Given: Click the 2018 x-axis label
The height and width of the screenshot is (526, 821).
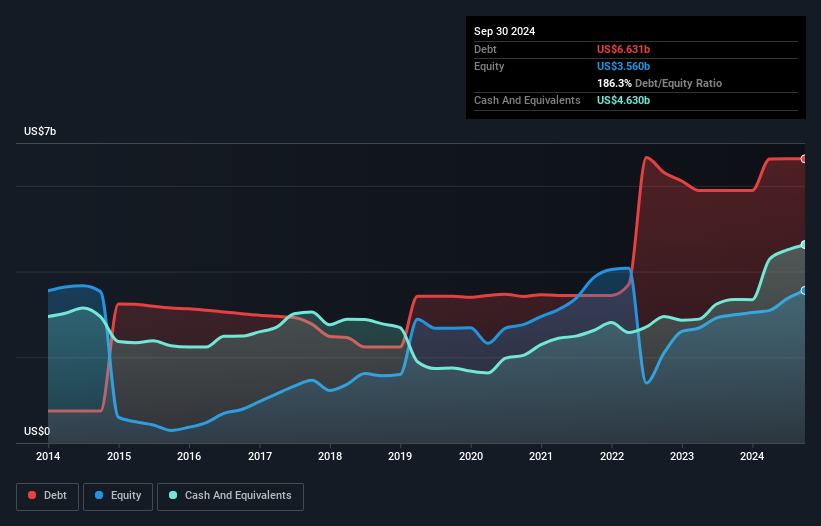Looking at the screenshot, I should [x=330, y=456].
